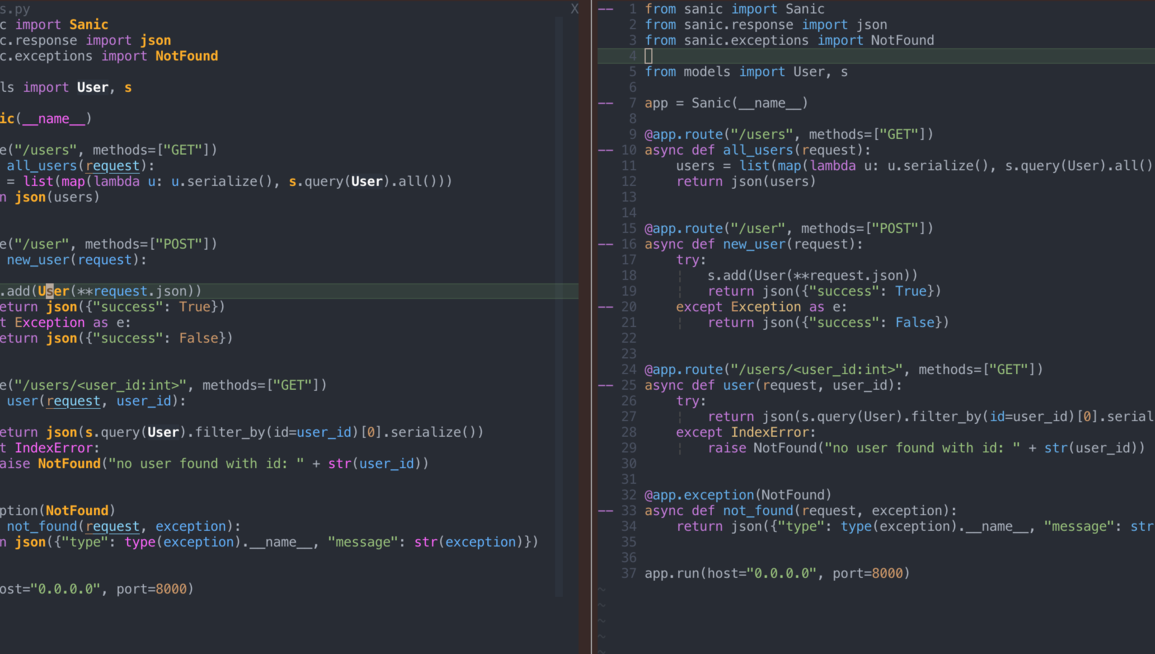Viewport: 1155px width, 654px height.
Task: Toggle fold marker beside line 7
Action: (605, 103)
